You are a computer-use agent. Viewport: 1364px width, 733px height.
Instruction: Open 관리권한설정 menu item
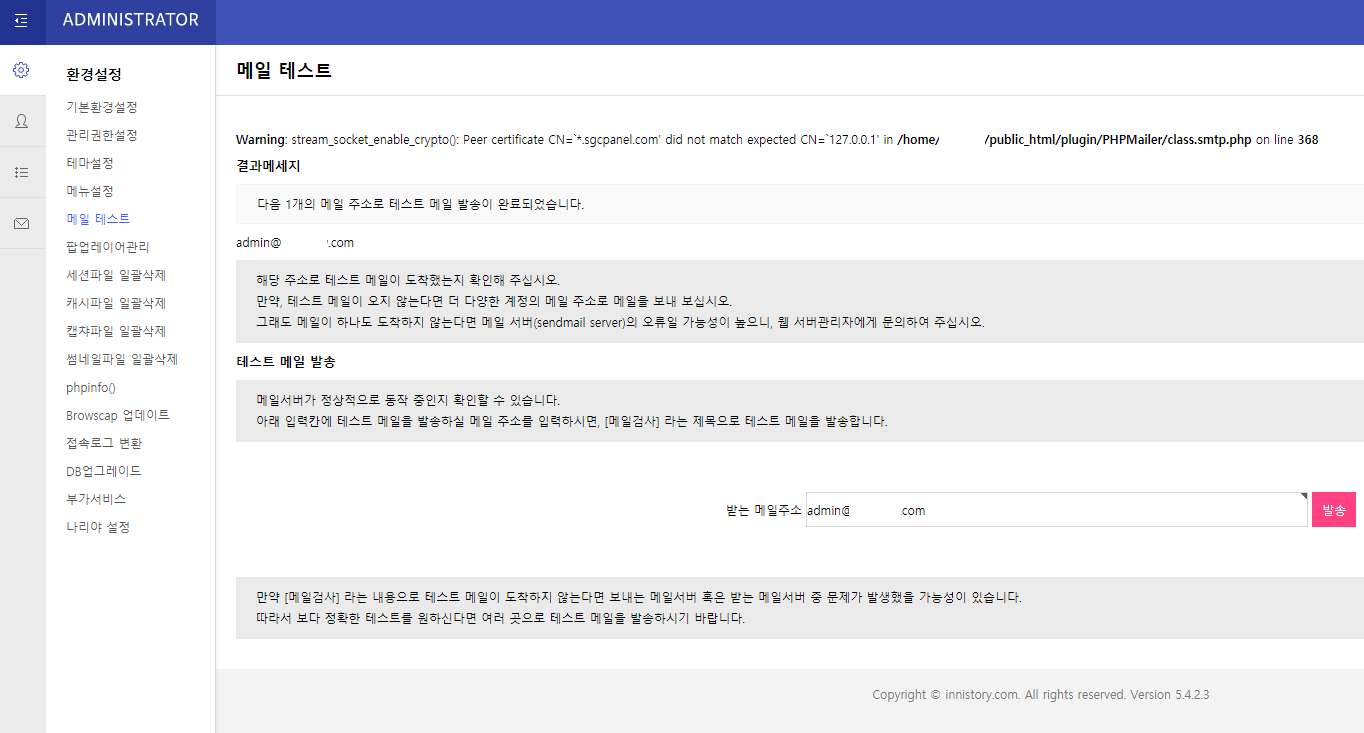click(x=101, y=135)
